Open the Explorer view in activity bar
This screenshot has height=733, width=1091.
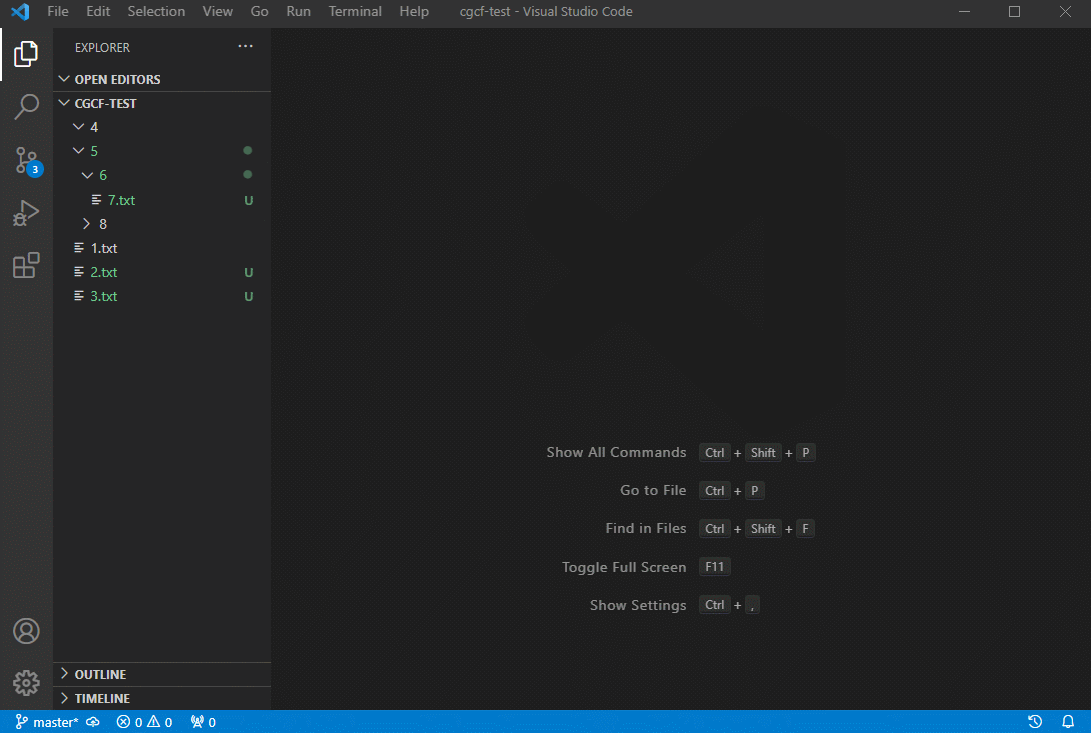[x=26, y=54]
